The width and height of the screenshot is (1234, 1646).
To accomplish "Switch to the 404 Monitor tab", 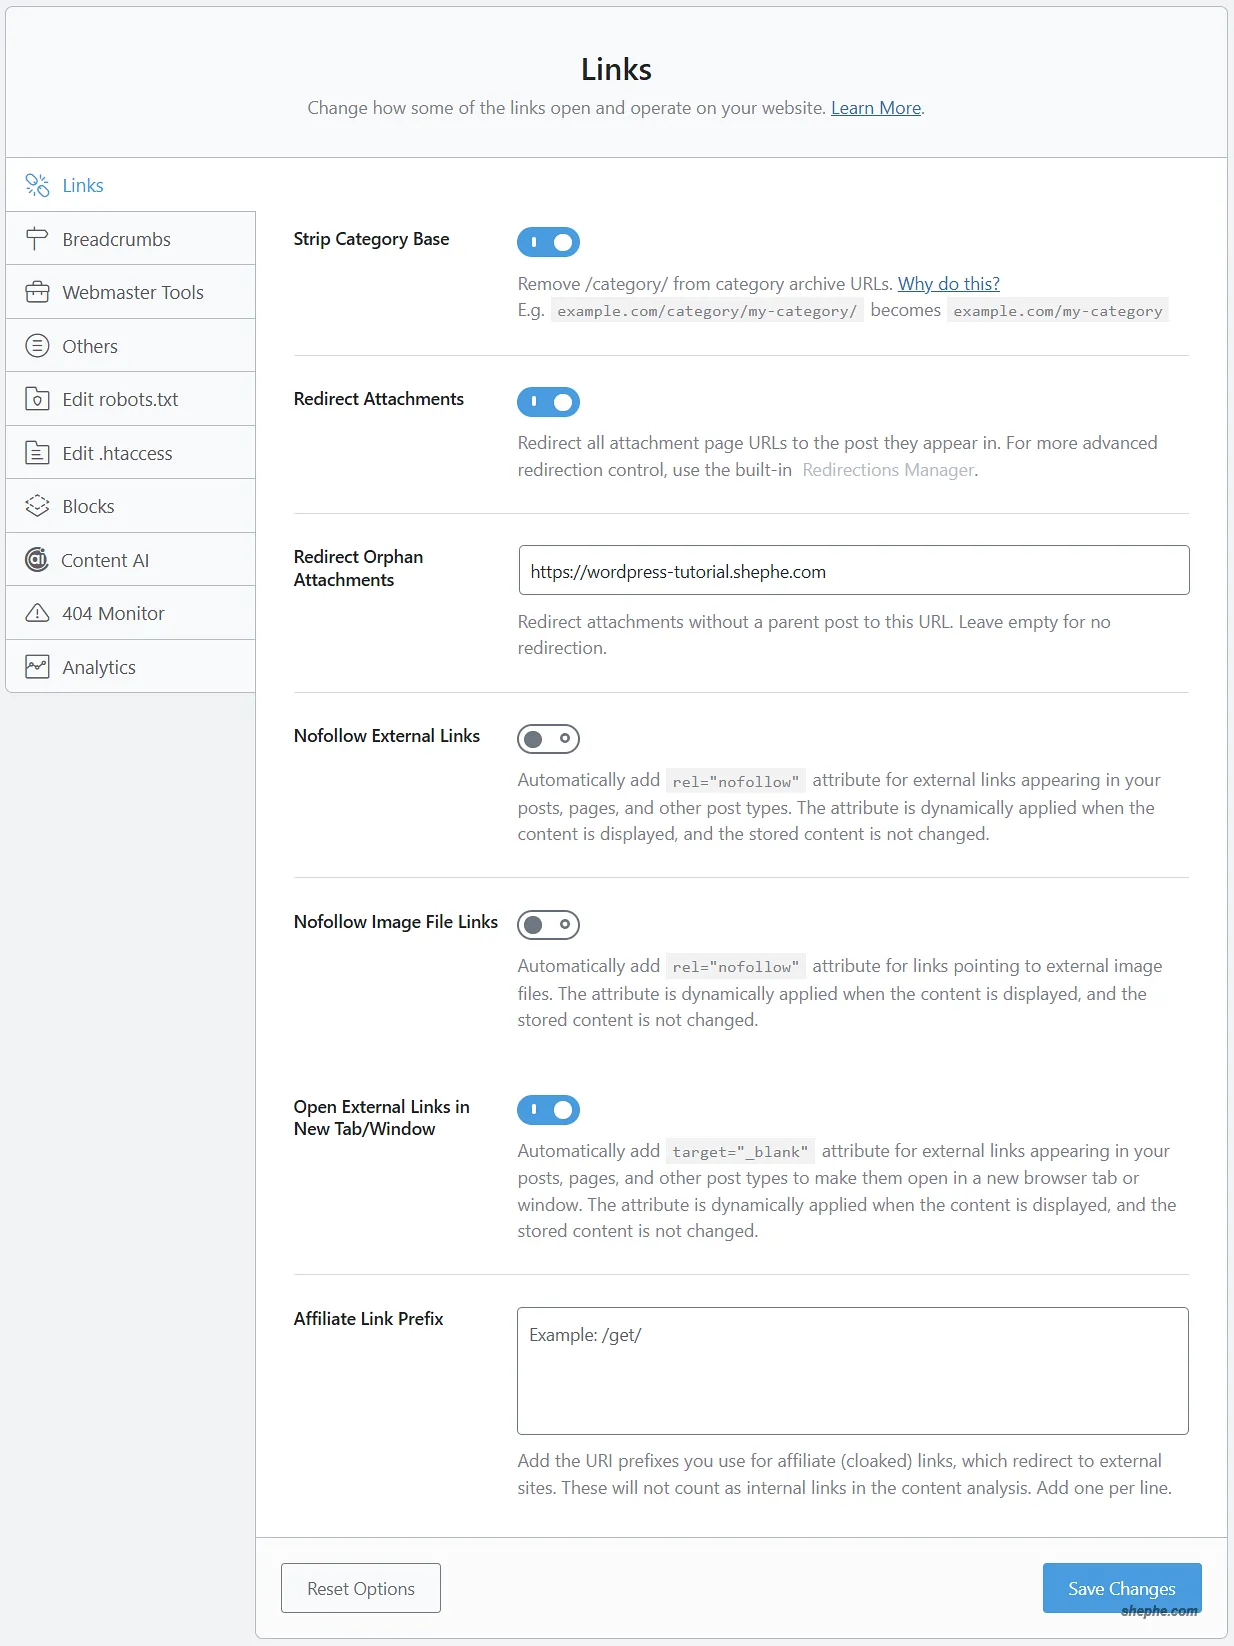I will click(113, 613).
